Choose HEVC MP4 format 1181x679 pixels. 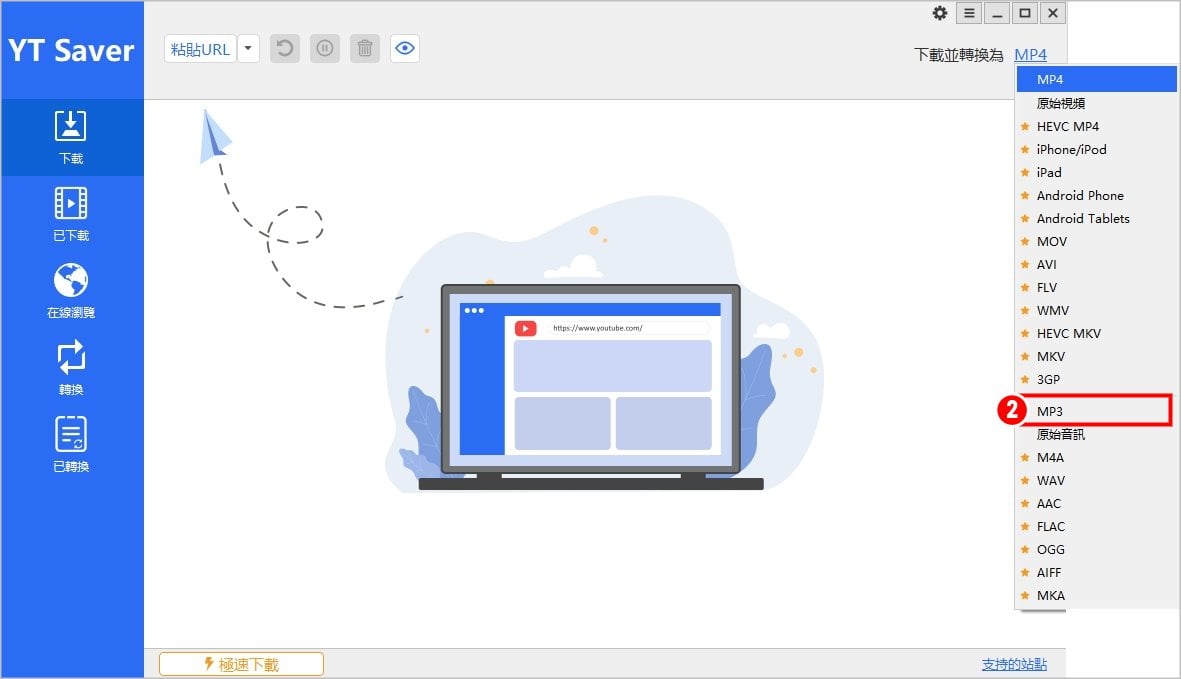coord(1096,126)
